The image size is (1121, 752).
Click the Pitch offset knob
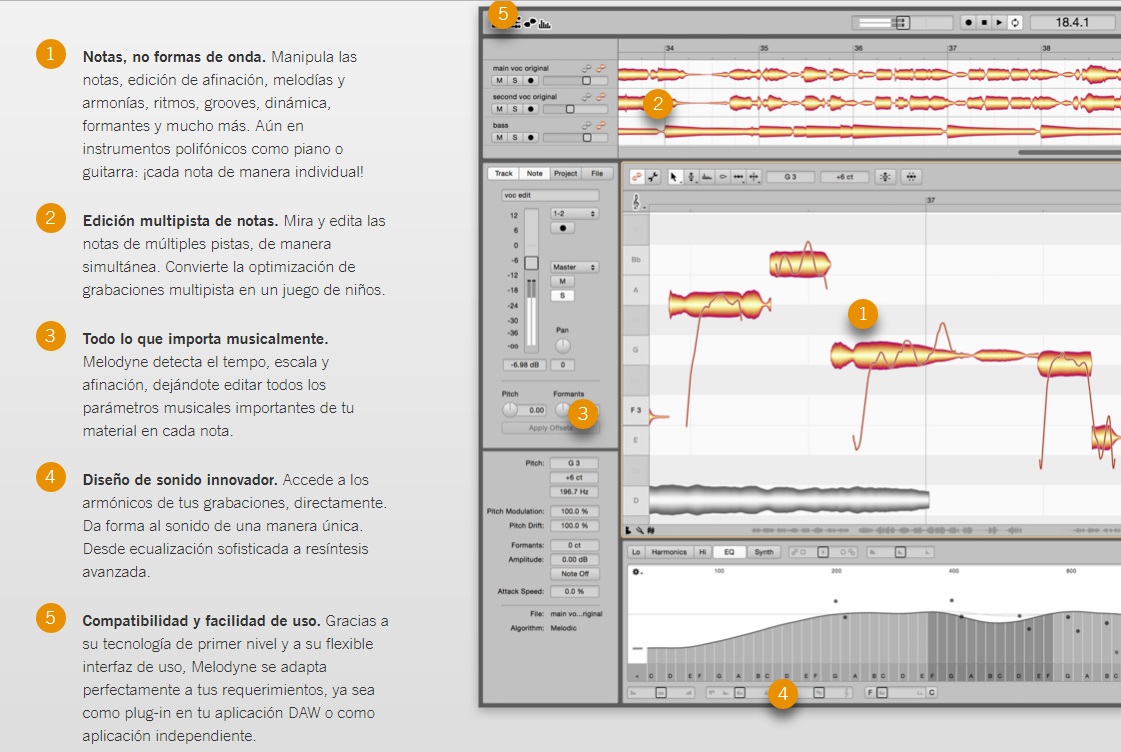510,410
